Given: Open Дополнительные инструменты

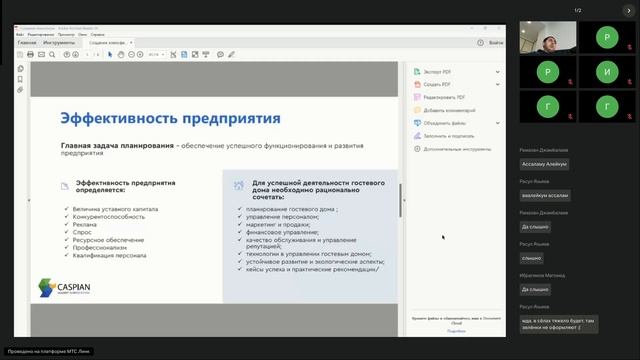Looking at the screenshot, I should (457, 149).
